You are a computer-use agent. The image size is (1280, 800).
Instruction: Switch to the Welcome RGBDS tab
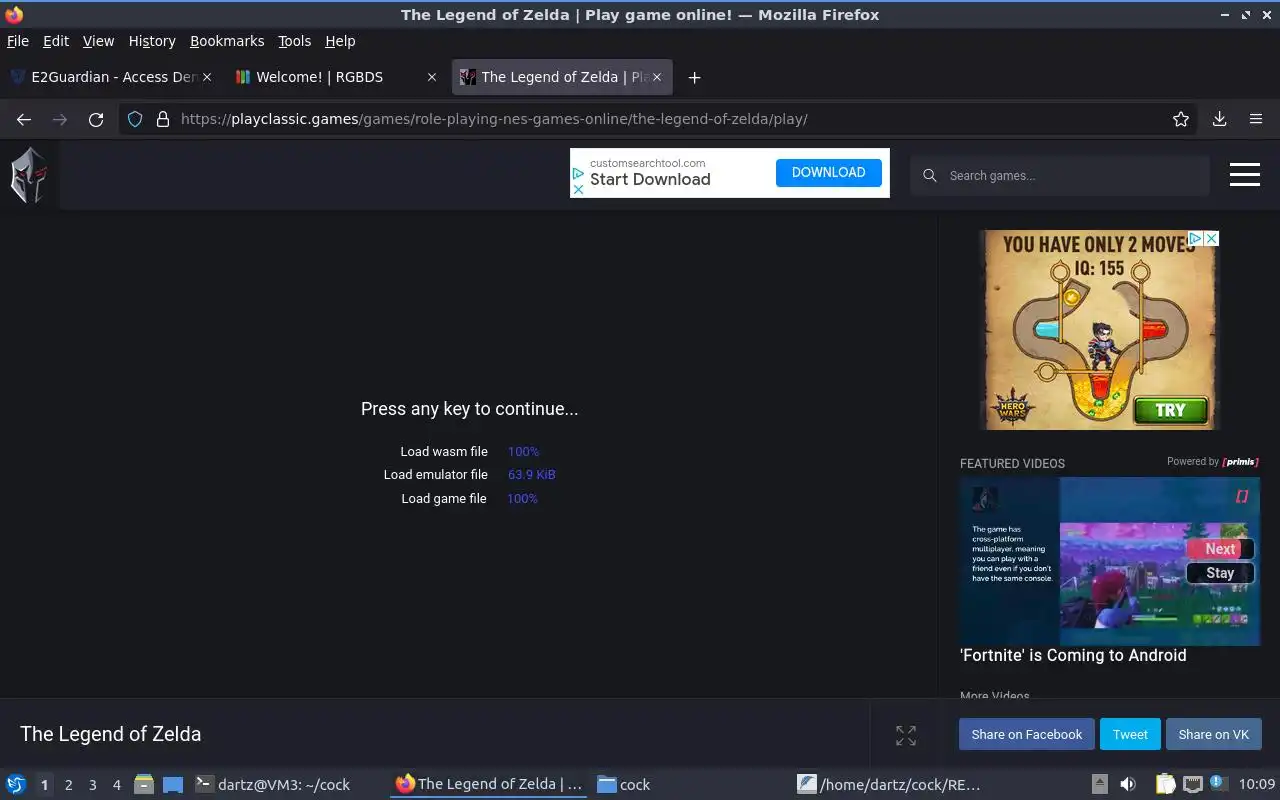click(x=337, y=77)
